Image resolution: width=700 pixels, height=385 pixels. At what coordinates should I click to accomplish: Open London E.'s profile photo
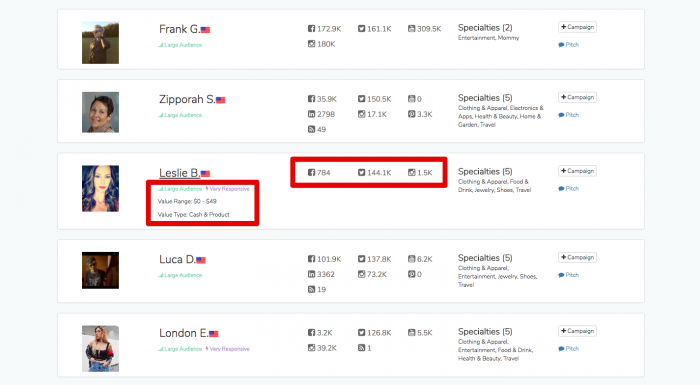(x=100, y=348)
